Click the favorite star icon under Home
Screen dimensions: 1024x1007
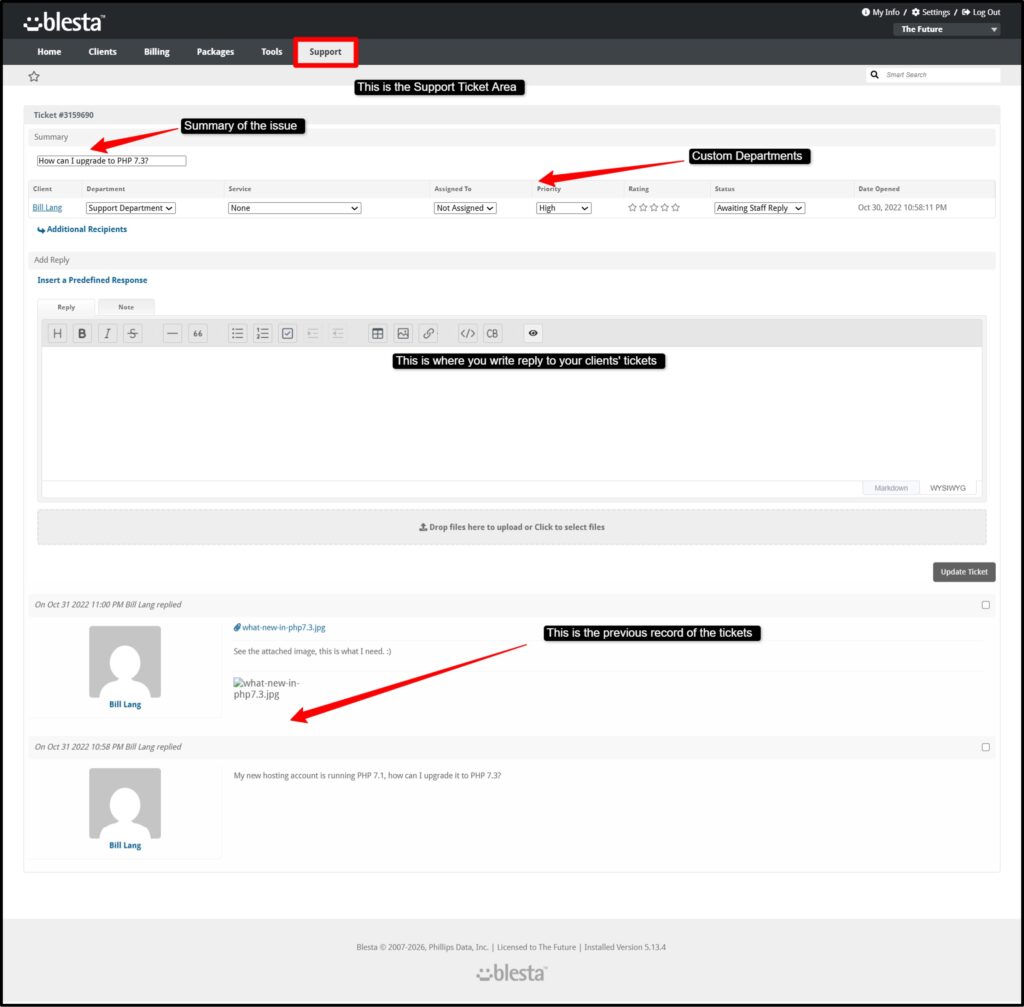(x=34, y=76)
